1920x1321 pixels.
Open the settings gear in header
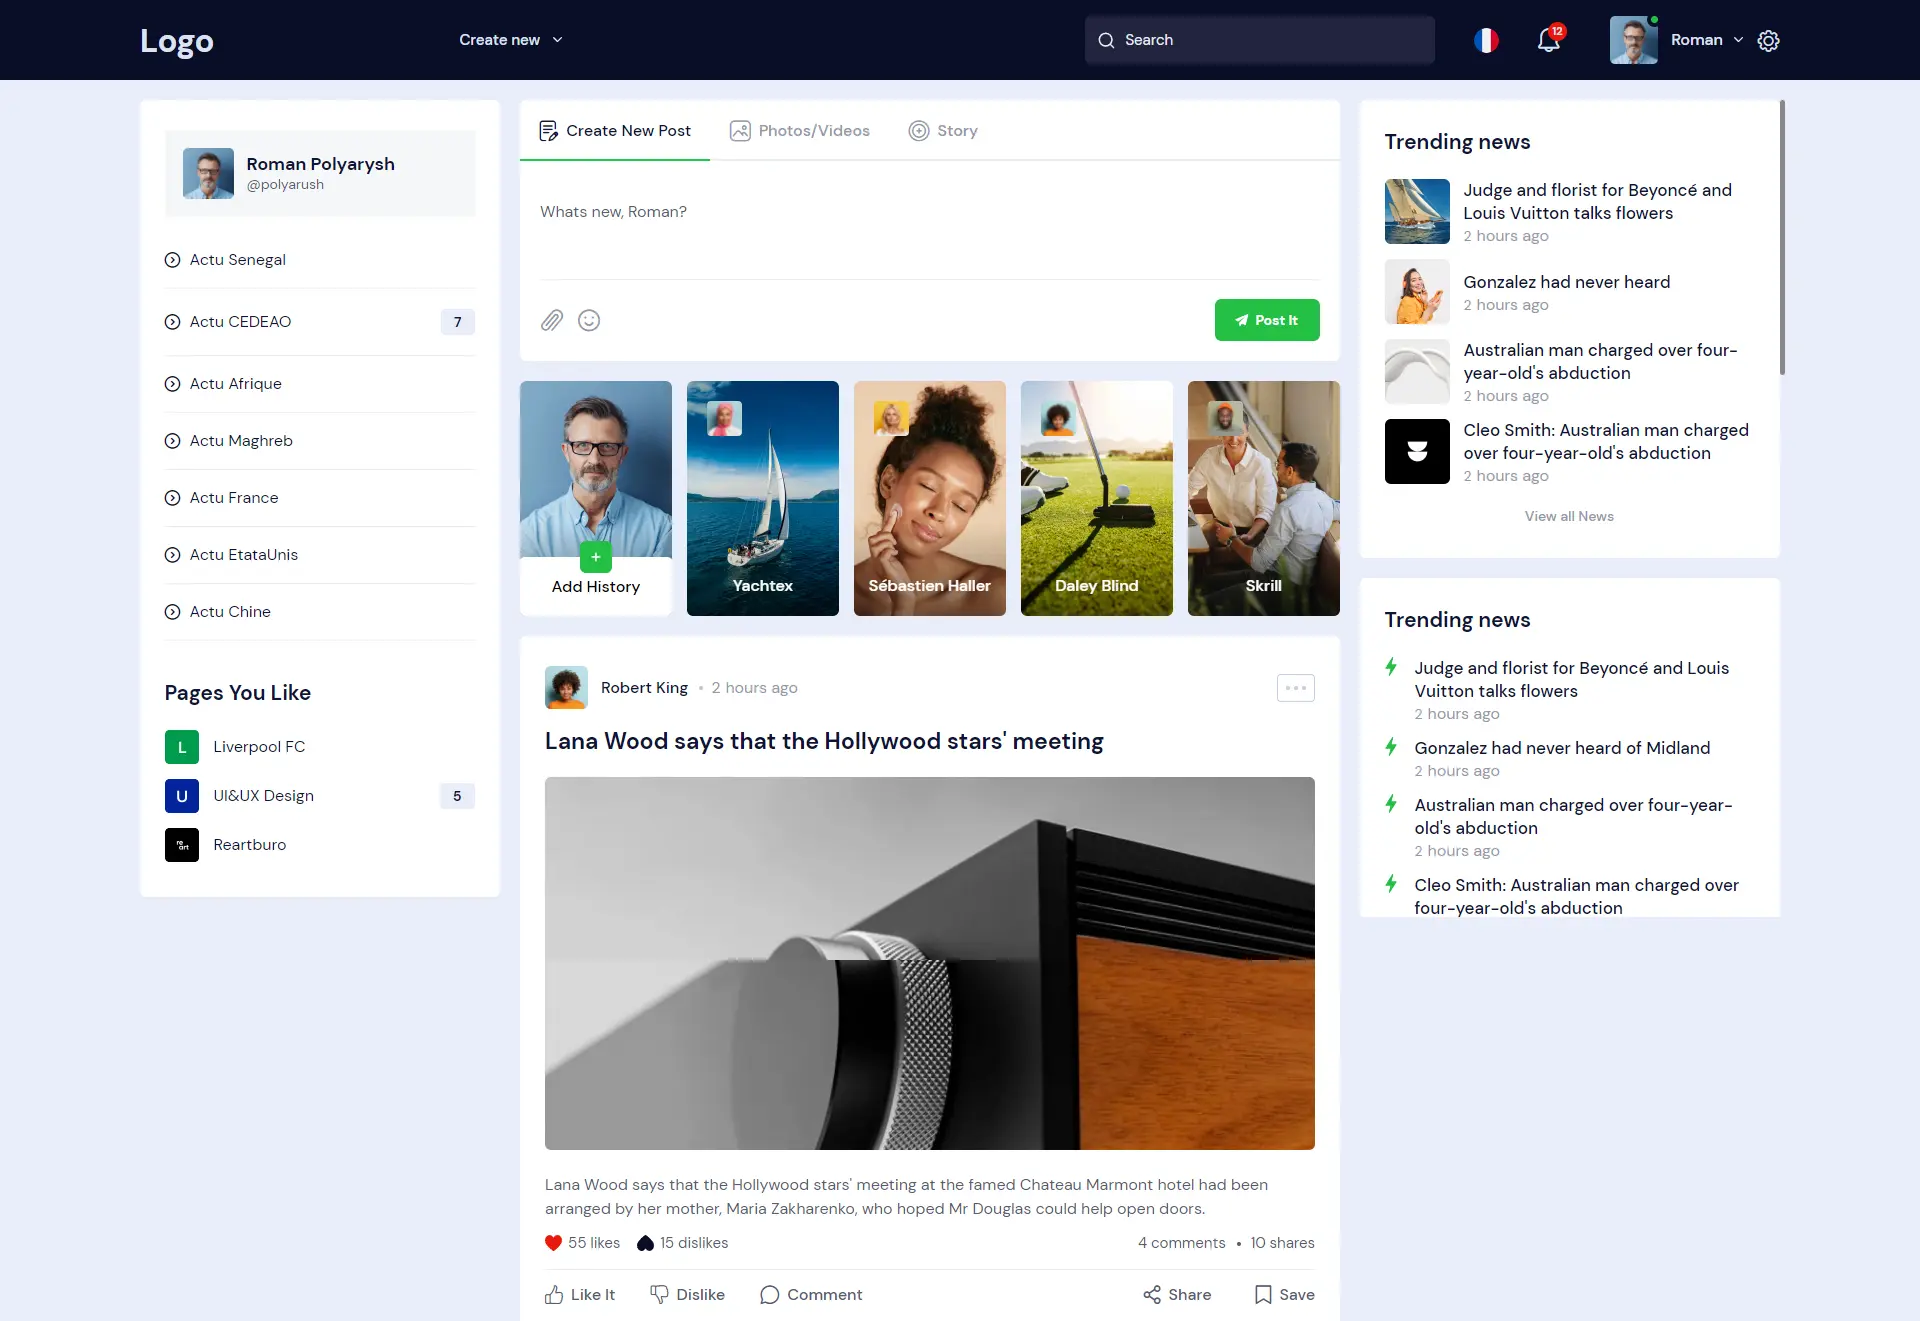(1768, 40)
